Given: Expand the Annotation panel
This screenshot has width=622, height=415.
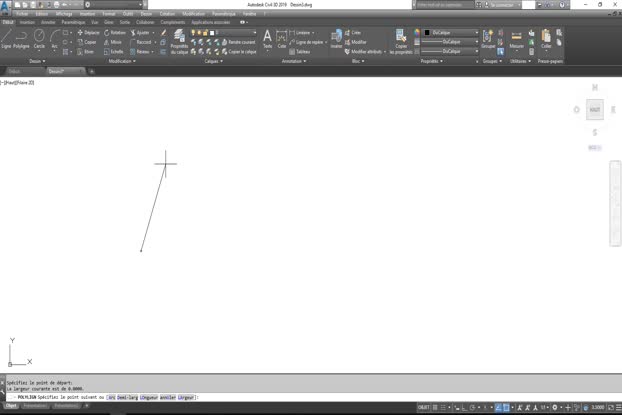Looking at the screenshot, I should pyautogui.click(x=294, y=61).
